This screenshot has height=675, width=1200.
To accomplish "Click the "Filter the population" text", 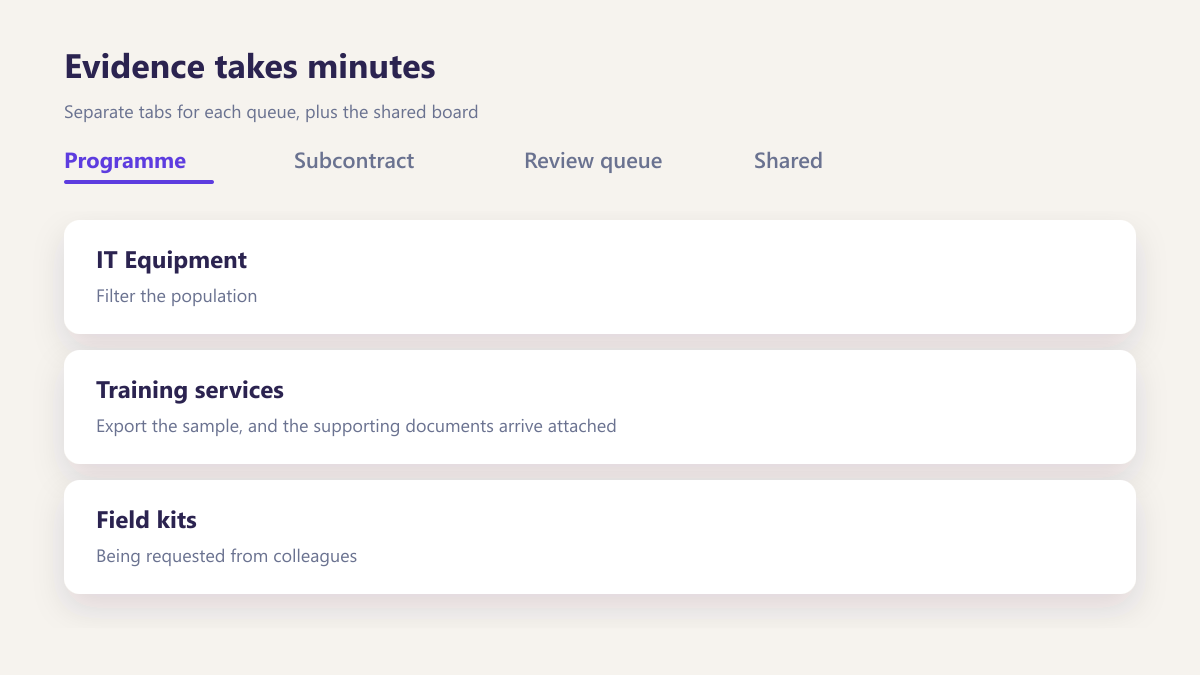I will pyautogui.click(x=176, y=296).
